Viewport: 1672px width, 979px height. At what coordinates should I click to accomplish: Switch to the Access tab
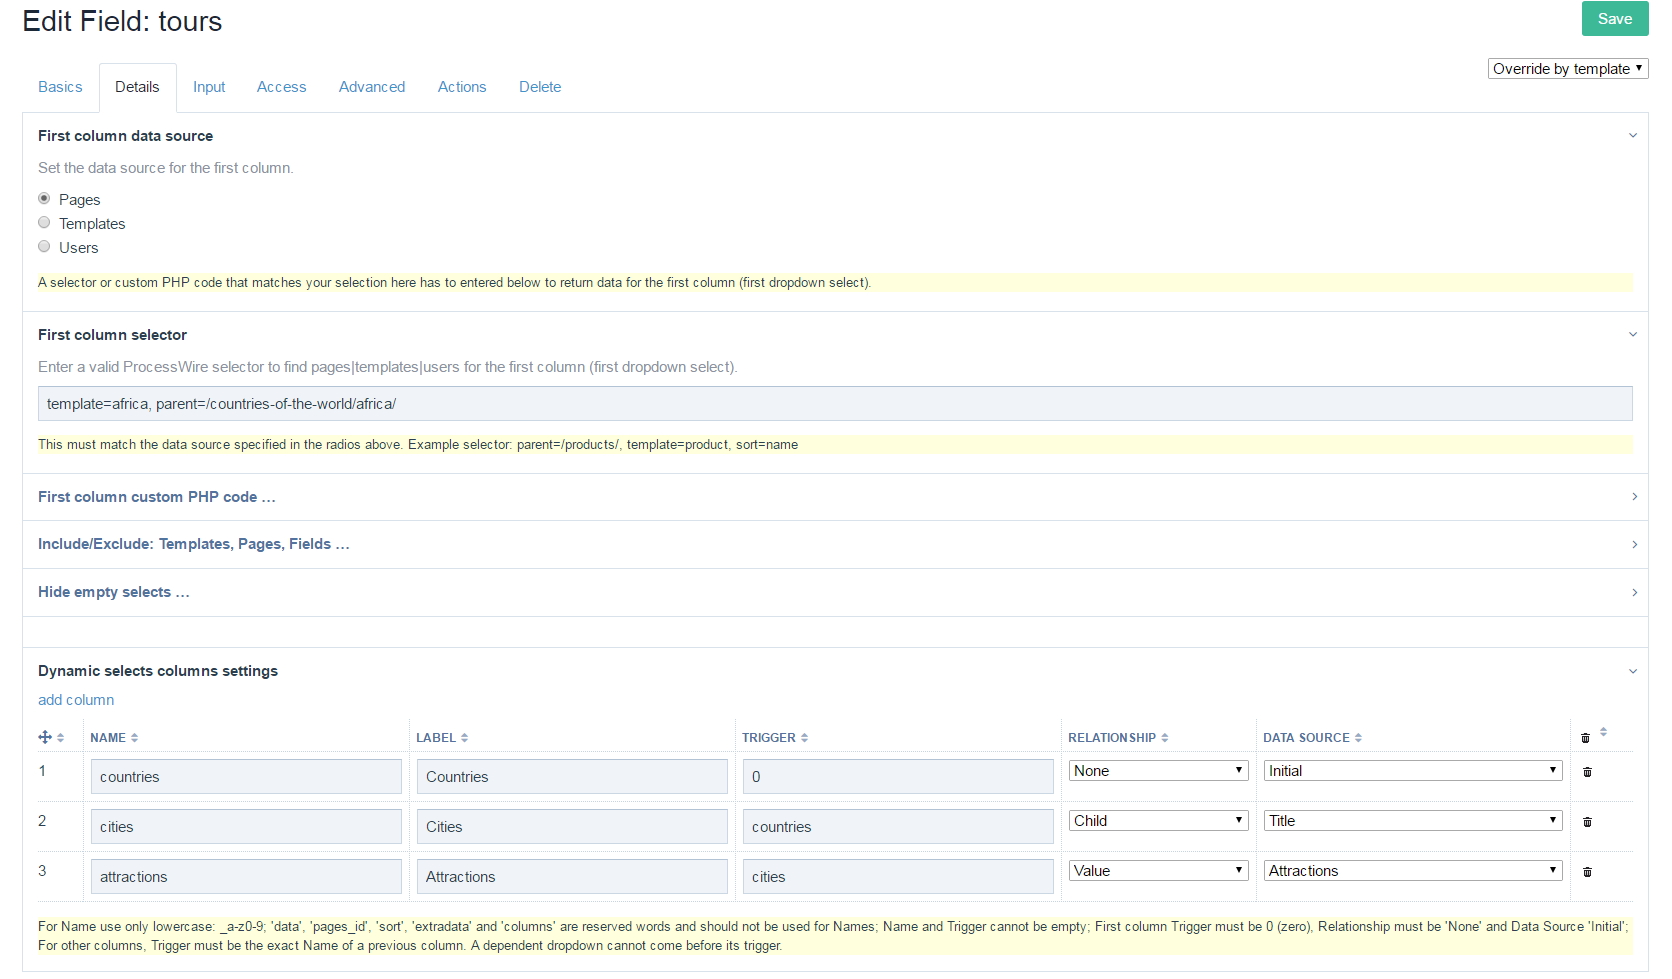click(x=281, y=87)
